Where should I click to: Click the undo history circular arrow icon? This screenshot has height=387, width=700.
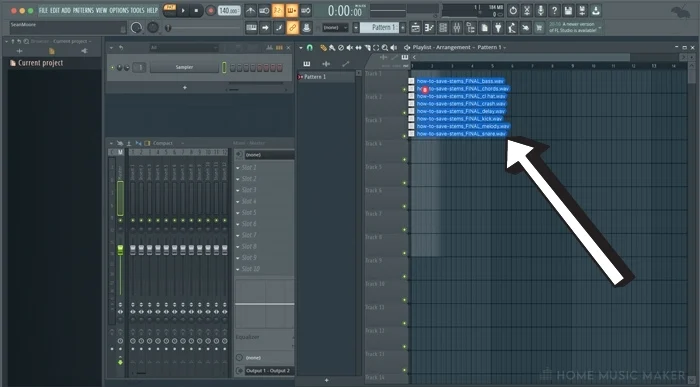(513, 10)
